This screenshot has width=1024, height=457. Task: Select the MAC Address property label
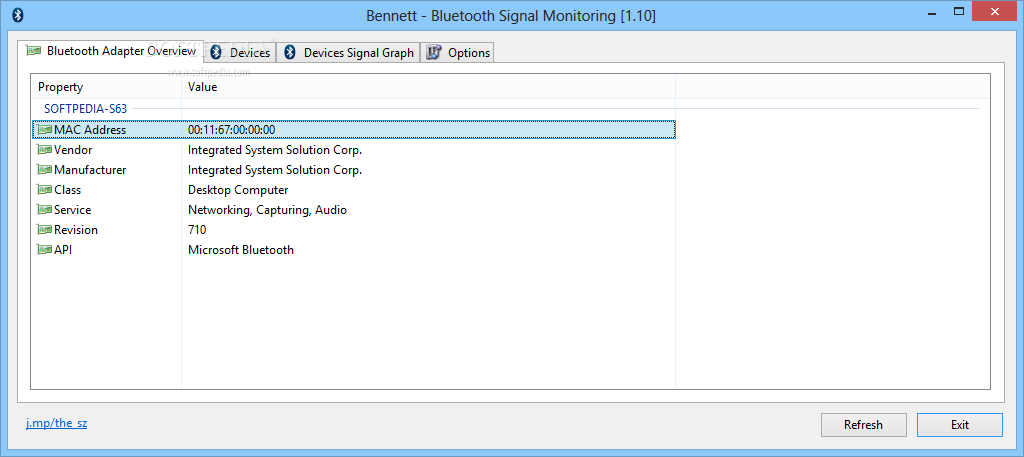point(90,130)
